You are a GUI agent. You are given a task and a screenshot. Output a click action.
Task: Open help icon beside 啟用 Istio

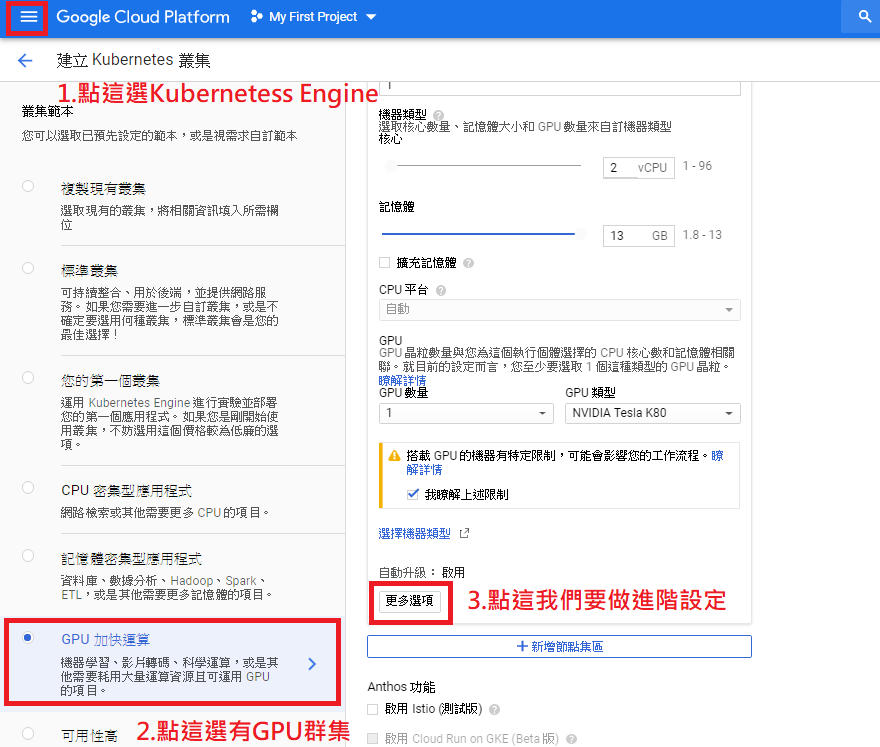pos(494,709)
